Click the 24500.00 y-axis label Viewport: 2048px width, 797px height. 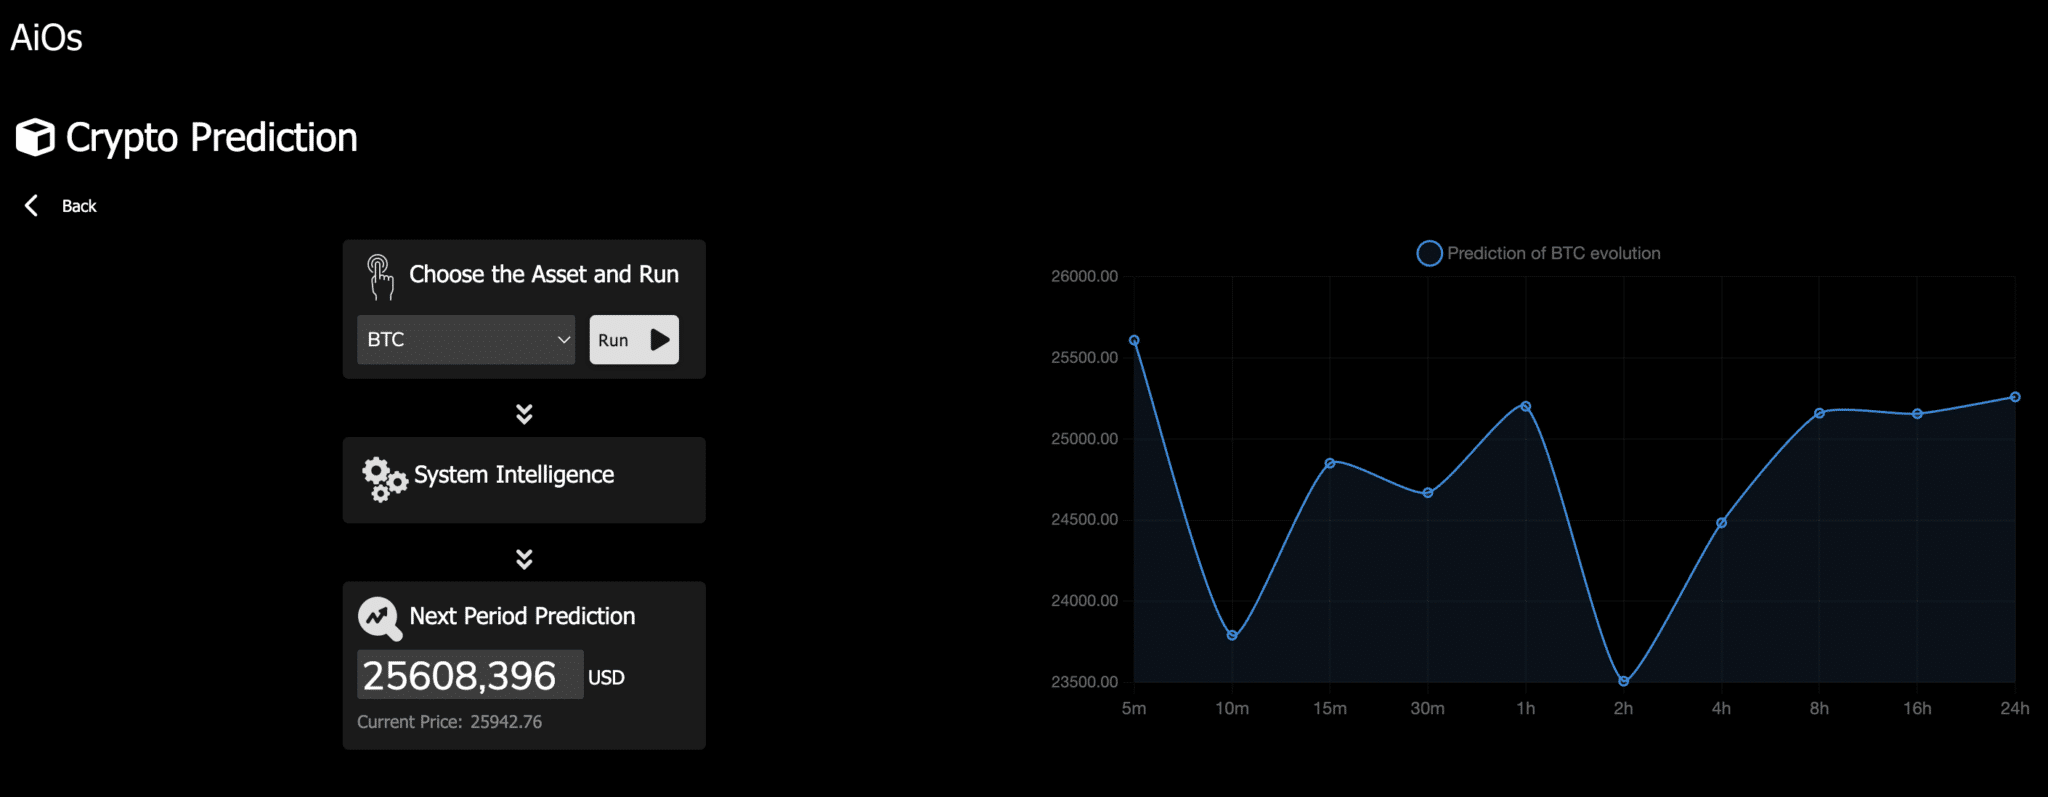point(1084,519)
